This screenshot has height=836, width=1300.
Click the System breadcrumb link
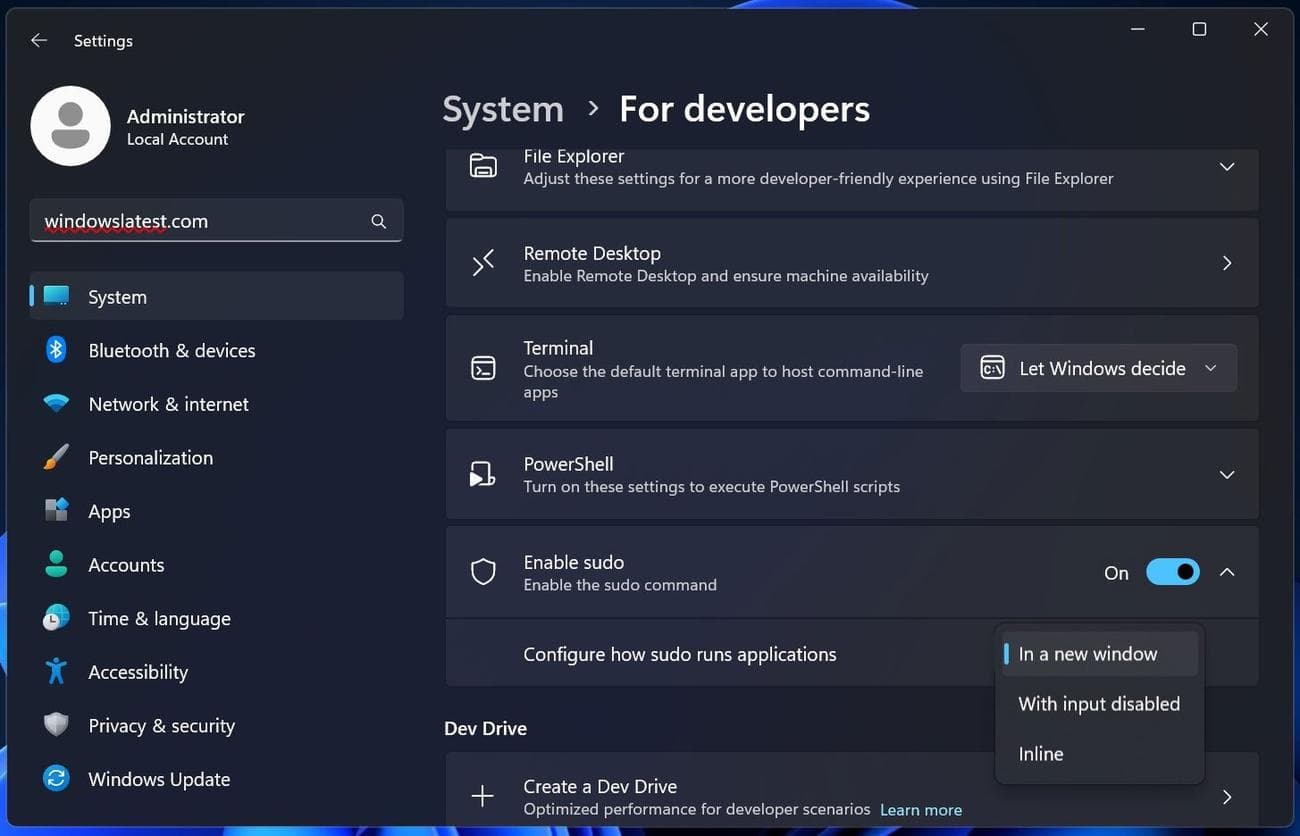click(503, 109)
